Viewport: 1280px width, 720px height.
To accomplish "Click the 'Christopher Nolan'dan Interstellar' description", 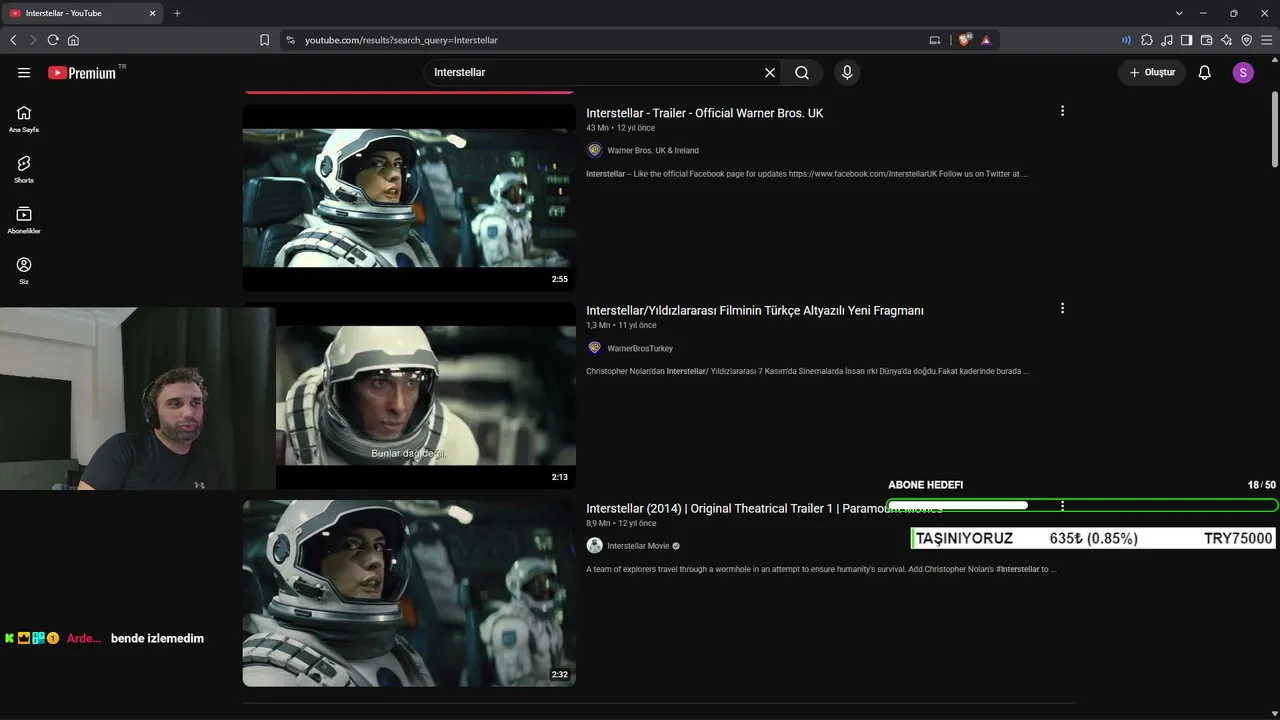I will [x=808, y=371].
